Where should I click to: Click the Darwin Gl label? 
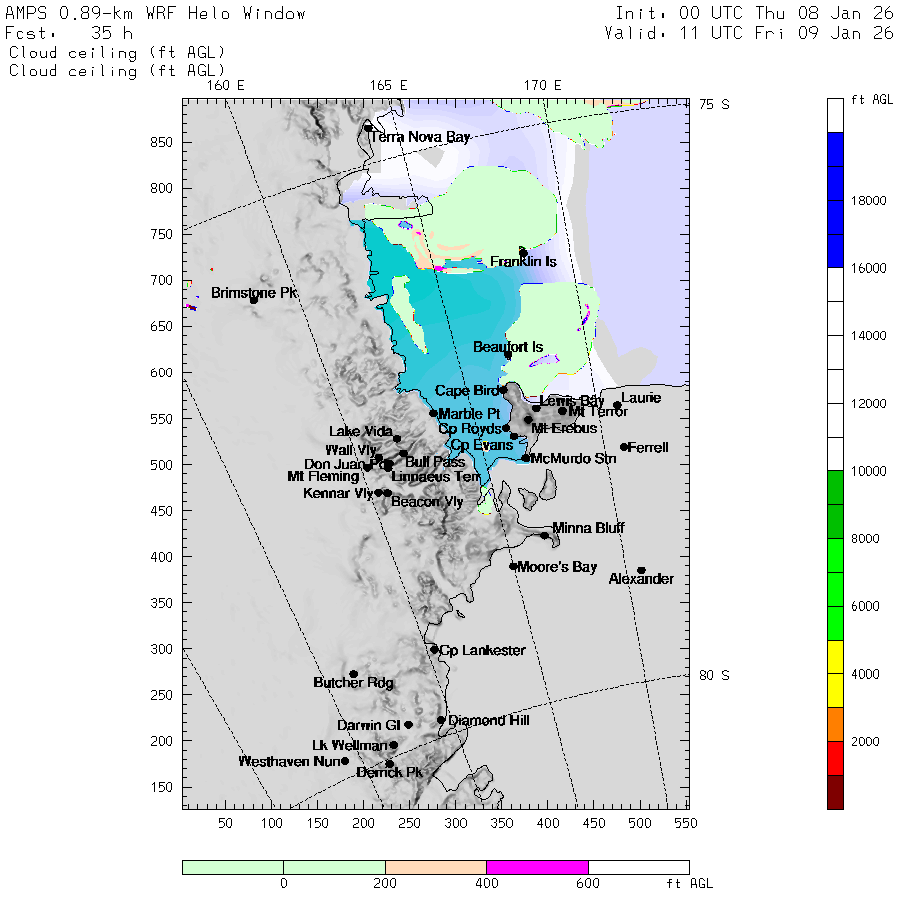tap(368, 725)
